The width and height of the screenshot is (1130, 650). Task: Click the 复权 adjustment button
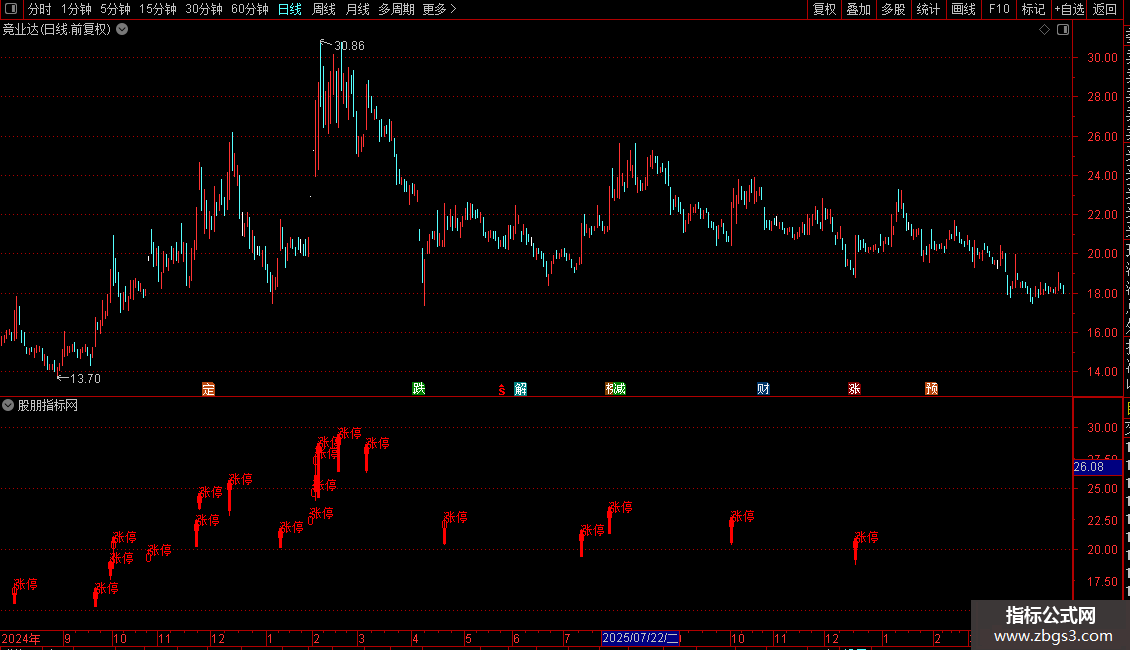click(824, 9)
